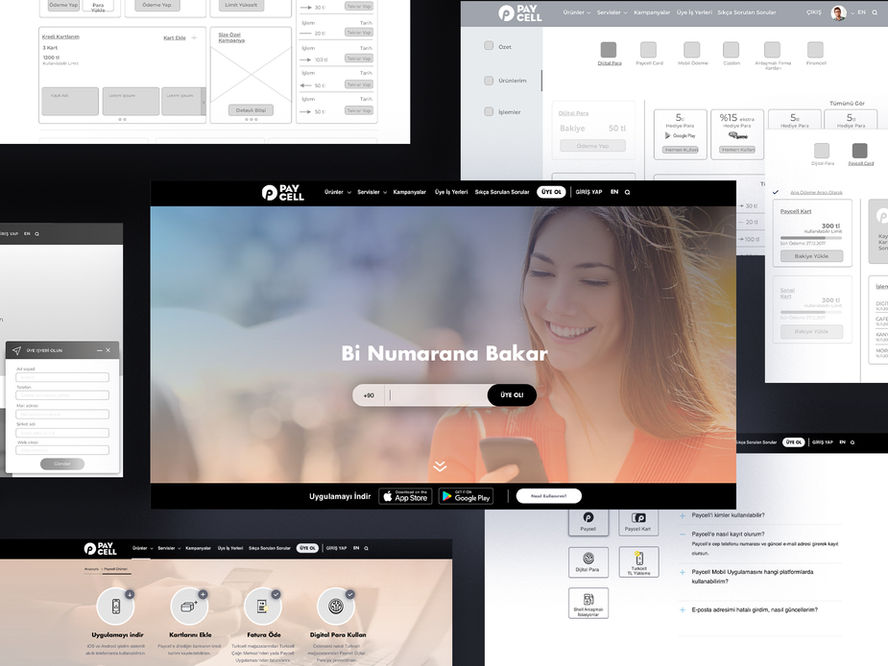
Task: Click Tümünü Gör link in dashboard
Action: 847,104
